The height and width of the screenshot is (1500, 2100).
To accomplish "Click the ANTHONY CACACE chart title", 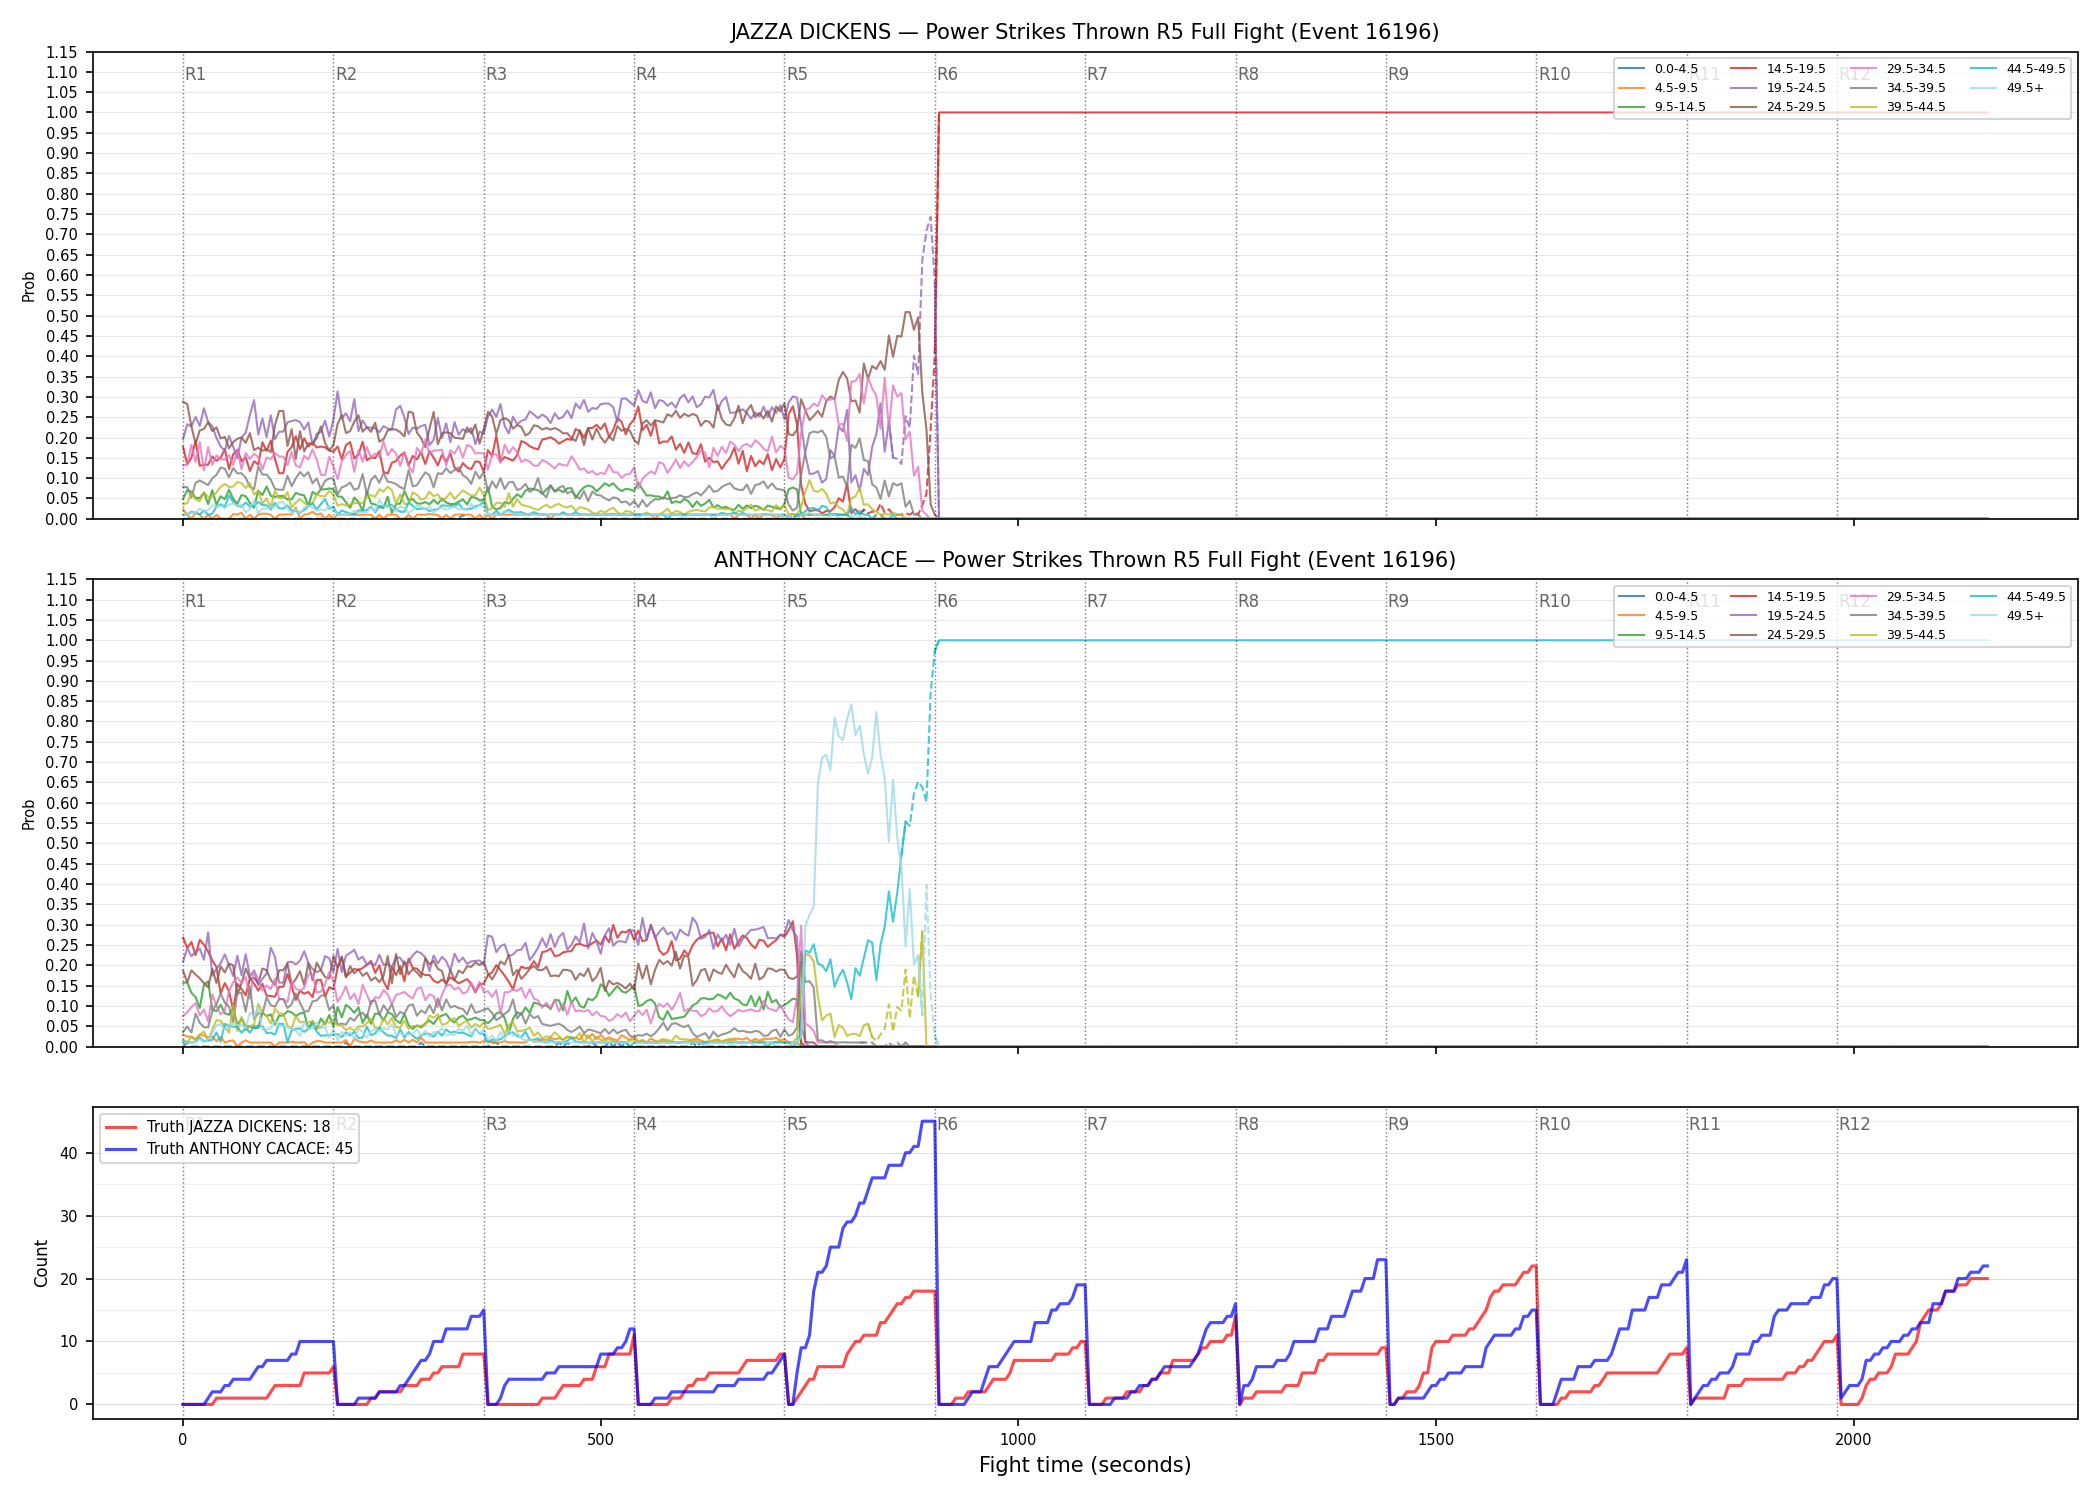I will tap(1085, 560).
